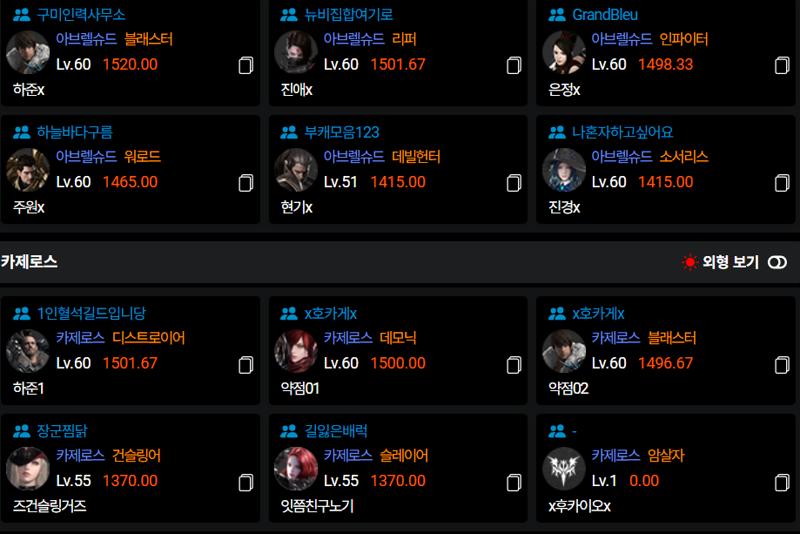800x534 pixels.
Task: Open guild link 구미인력사무소
Action: click(81, 15)
